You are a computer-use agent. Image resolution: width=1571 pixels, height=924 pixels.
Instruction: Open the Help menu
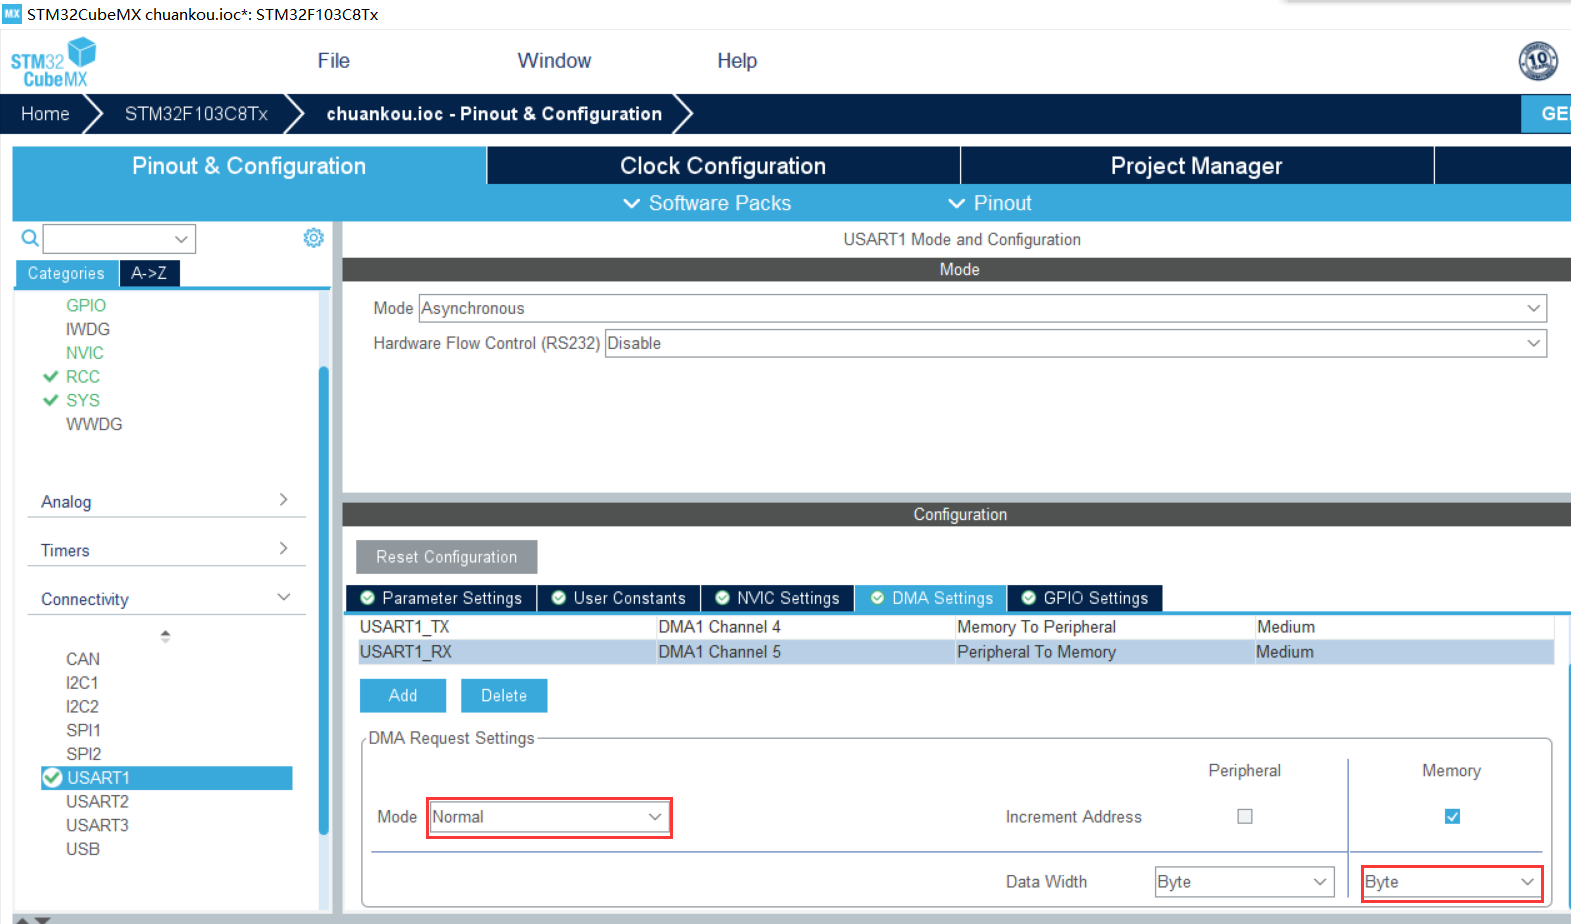(737, 61)
